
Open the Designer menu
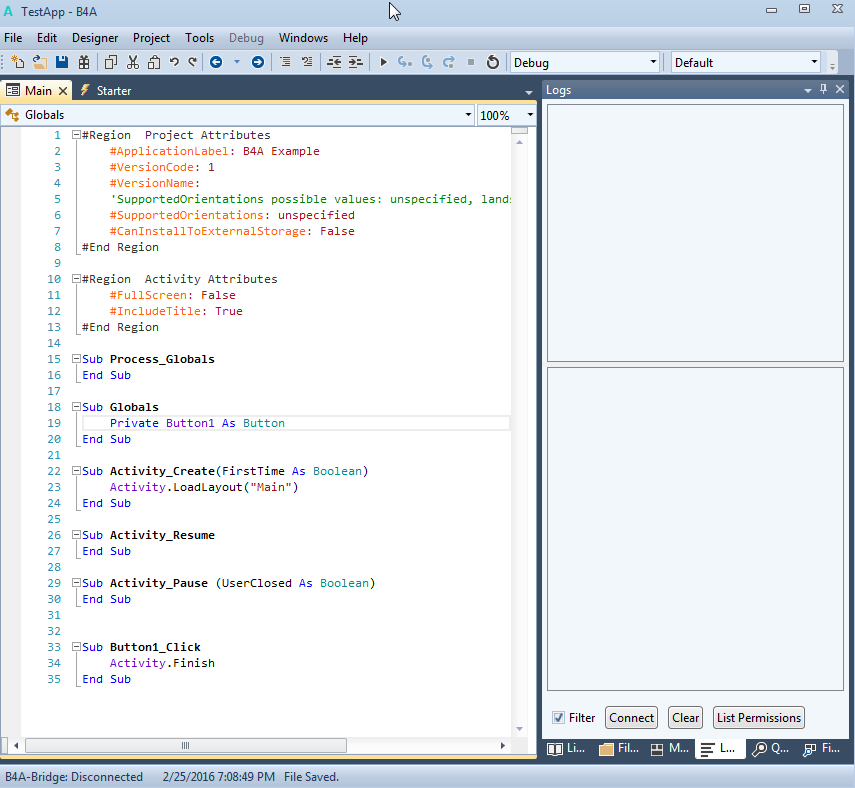pyautogui.click(x=95, y=38)
